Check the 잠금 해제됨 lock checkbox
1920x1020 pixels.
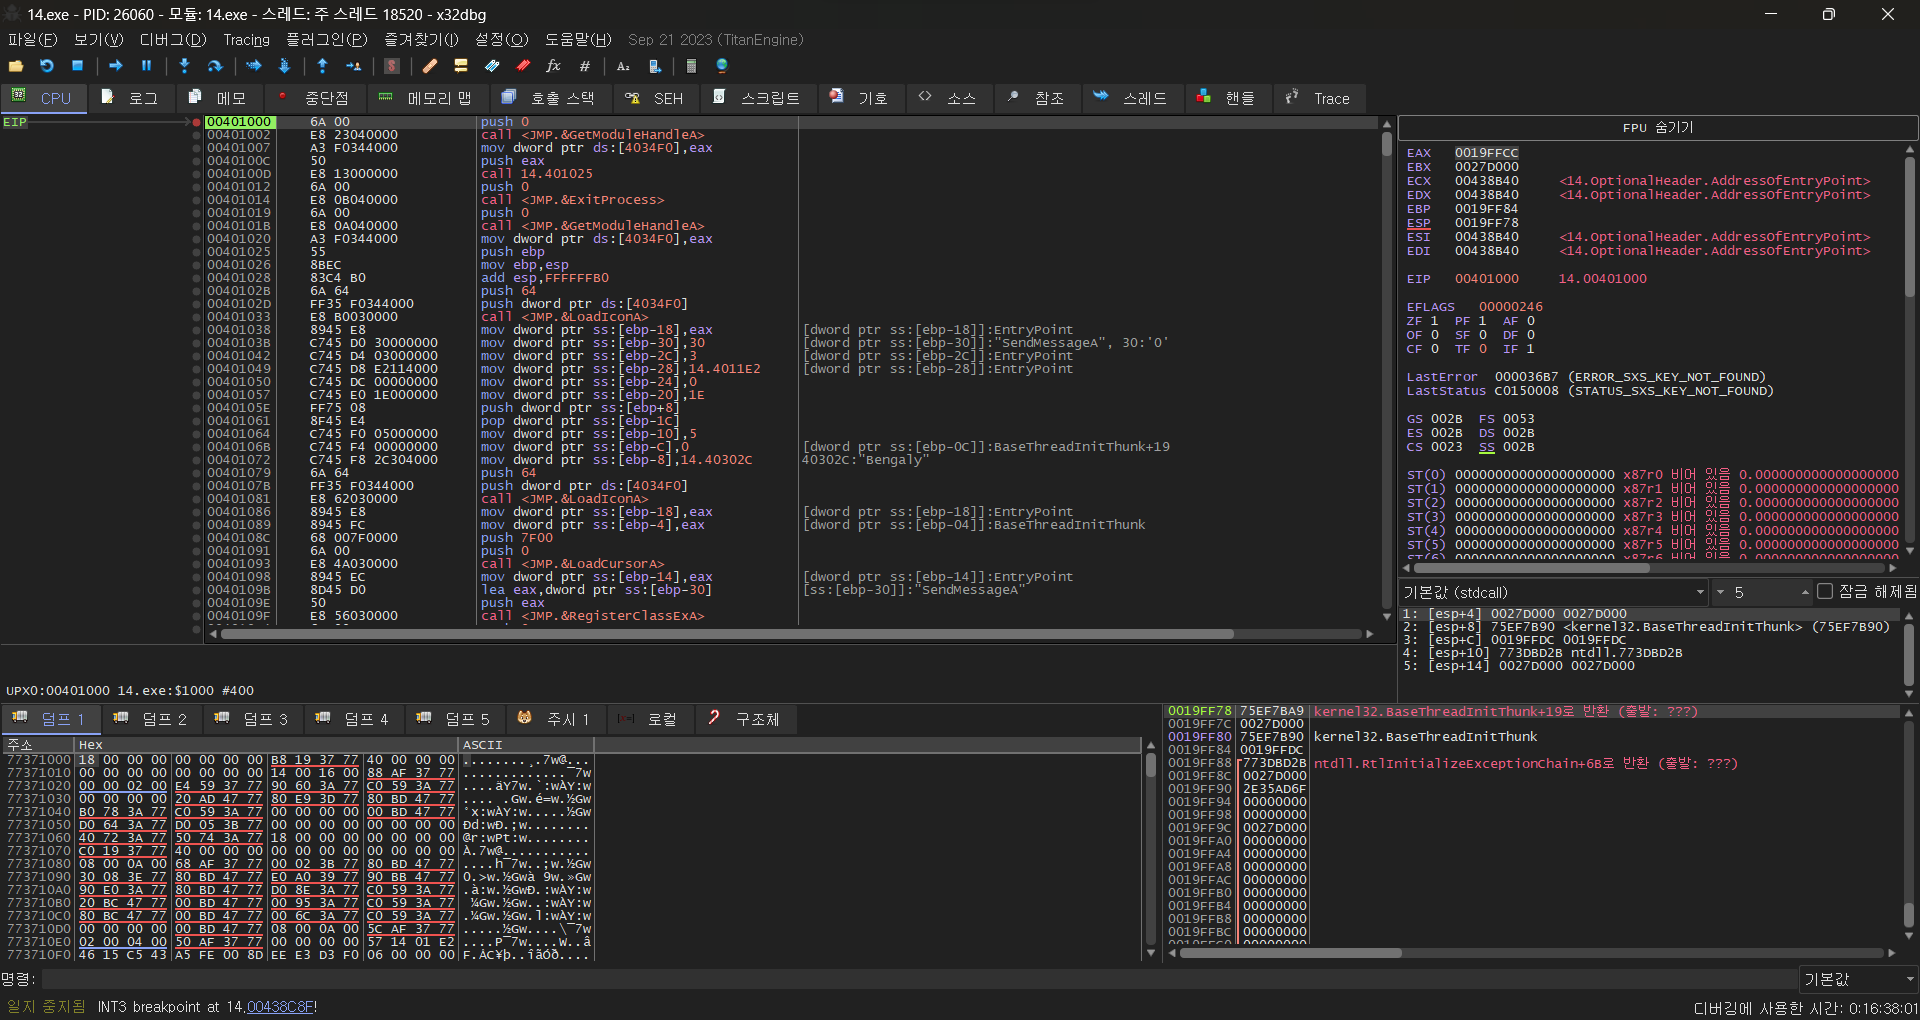1827,592
